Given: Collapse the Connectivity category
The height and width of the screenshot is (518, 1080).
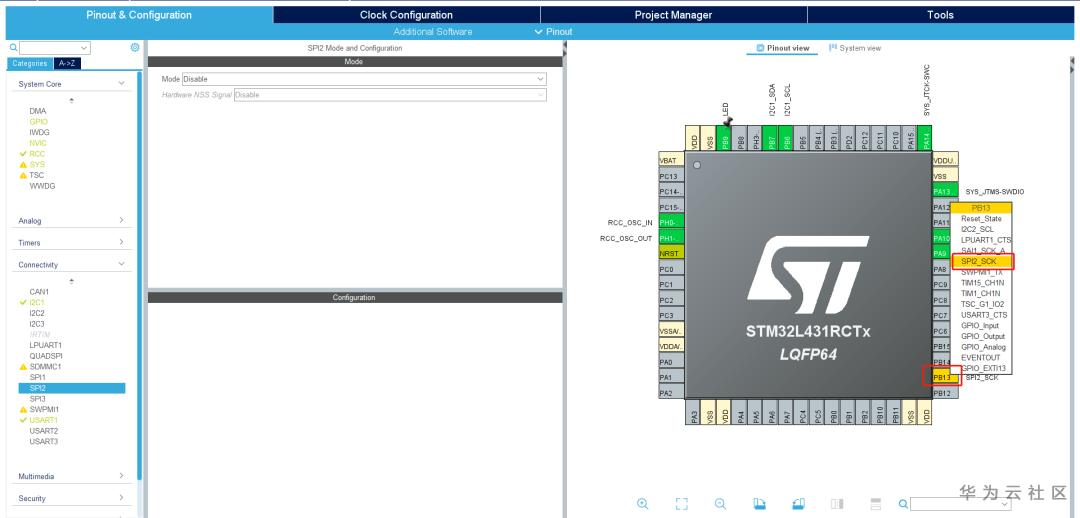Looking at the screenshot, I should 122,265.
